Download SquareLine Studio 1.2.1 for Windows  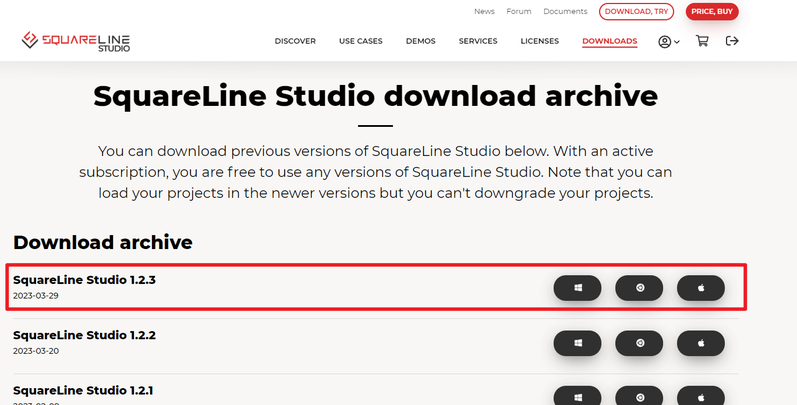click(577, 396)
